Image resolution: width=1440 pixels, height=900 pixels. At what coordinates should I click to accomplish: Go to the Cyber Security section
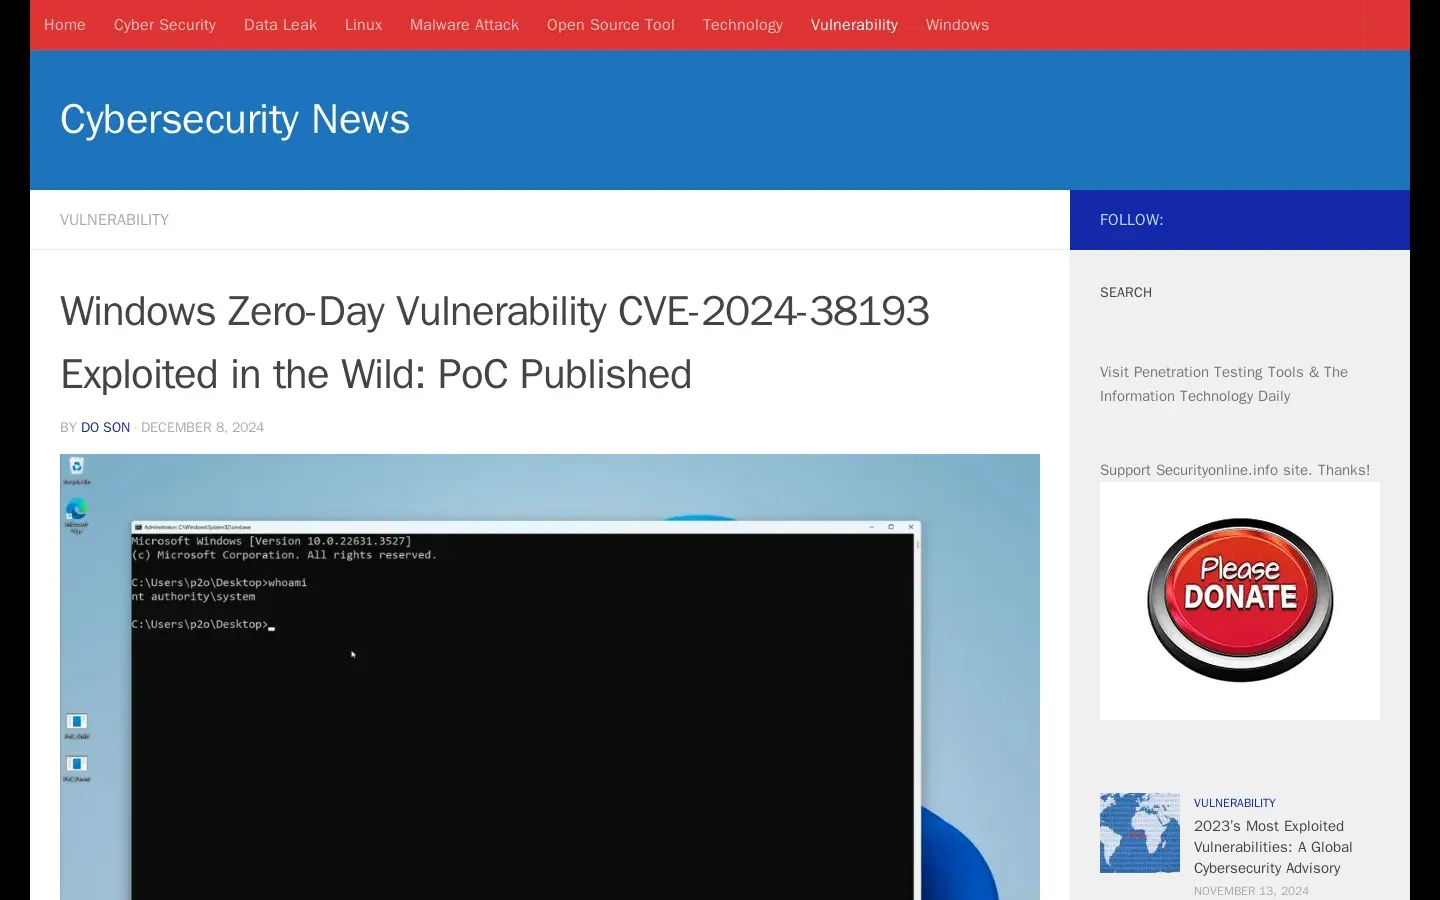click(165, 25)
